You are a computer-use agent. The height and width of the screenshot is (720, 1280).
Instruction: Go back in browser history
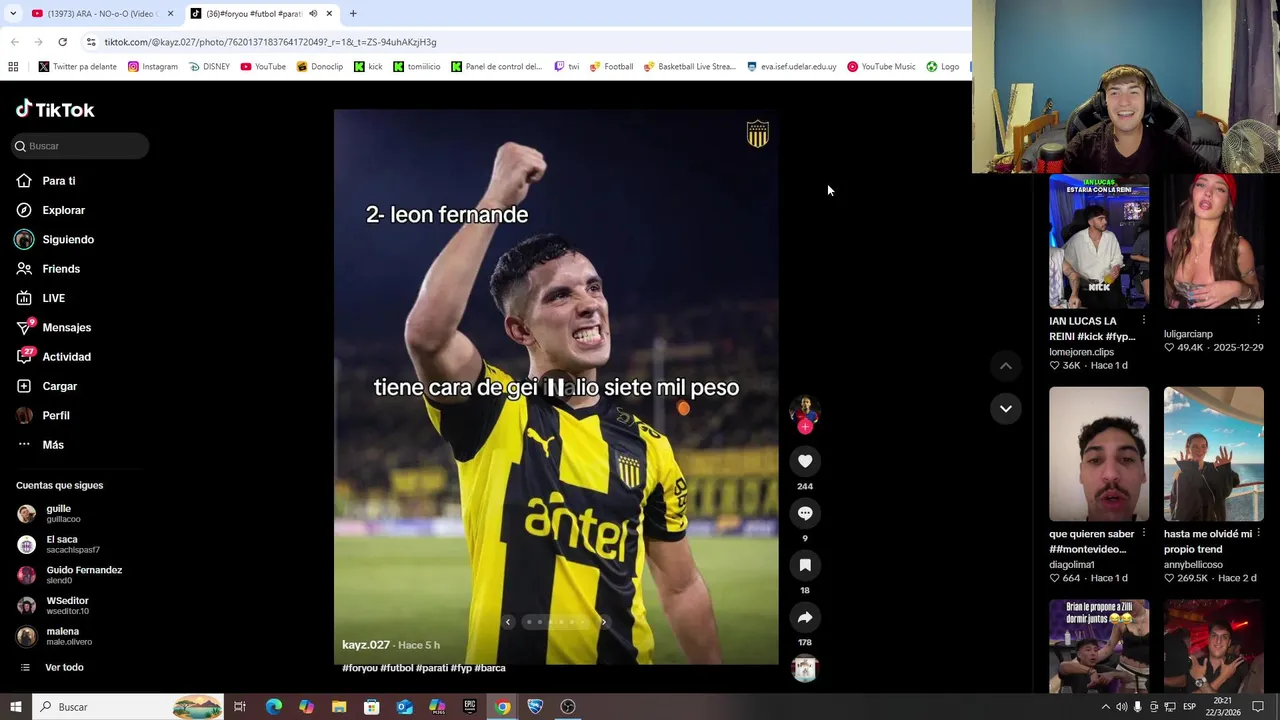(14, 42)
